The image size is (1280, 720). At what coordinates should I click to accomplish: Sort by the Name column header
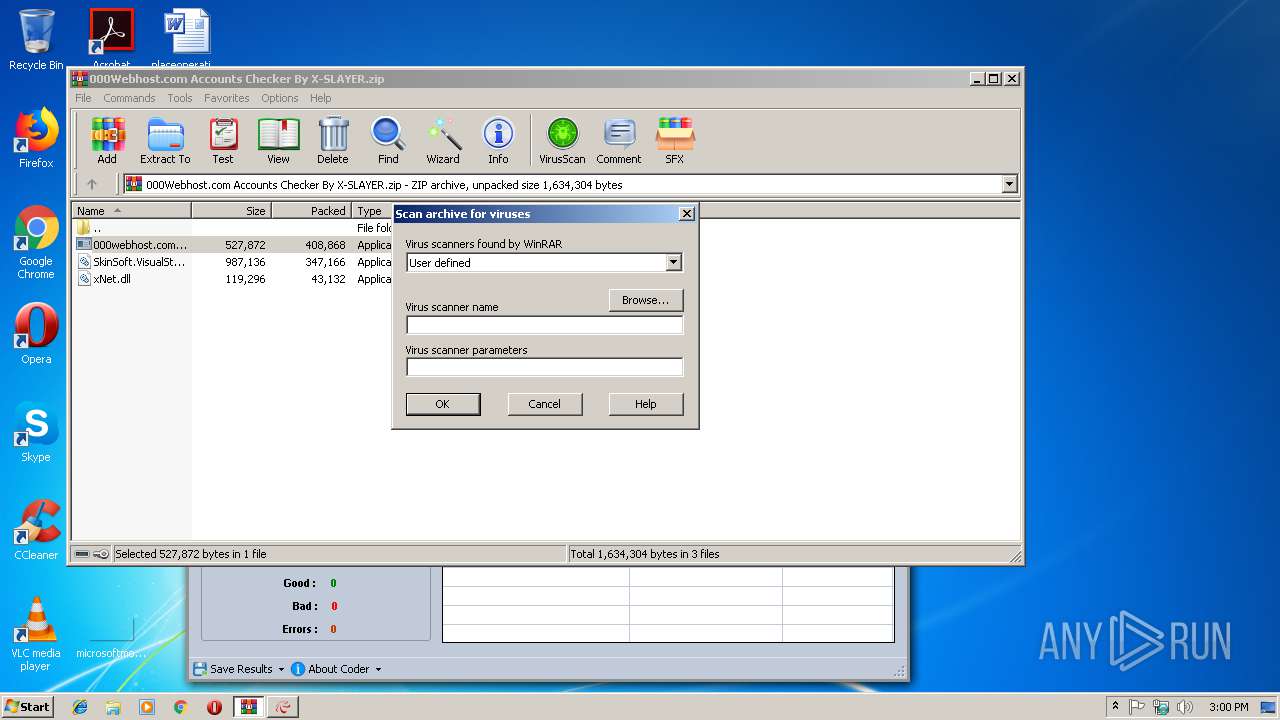132,211
